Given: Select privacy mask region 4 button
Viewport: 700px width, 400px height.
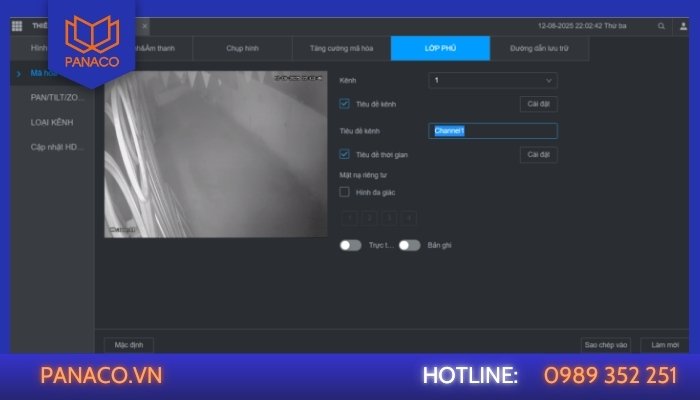Looking at the screenshot, I should (408, 218).
